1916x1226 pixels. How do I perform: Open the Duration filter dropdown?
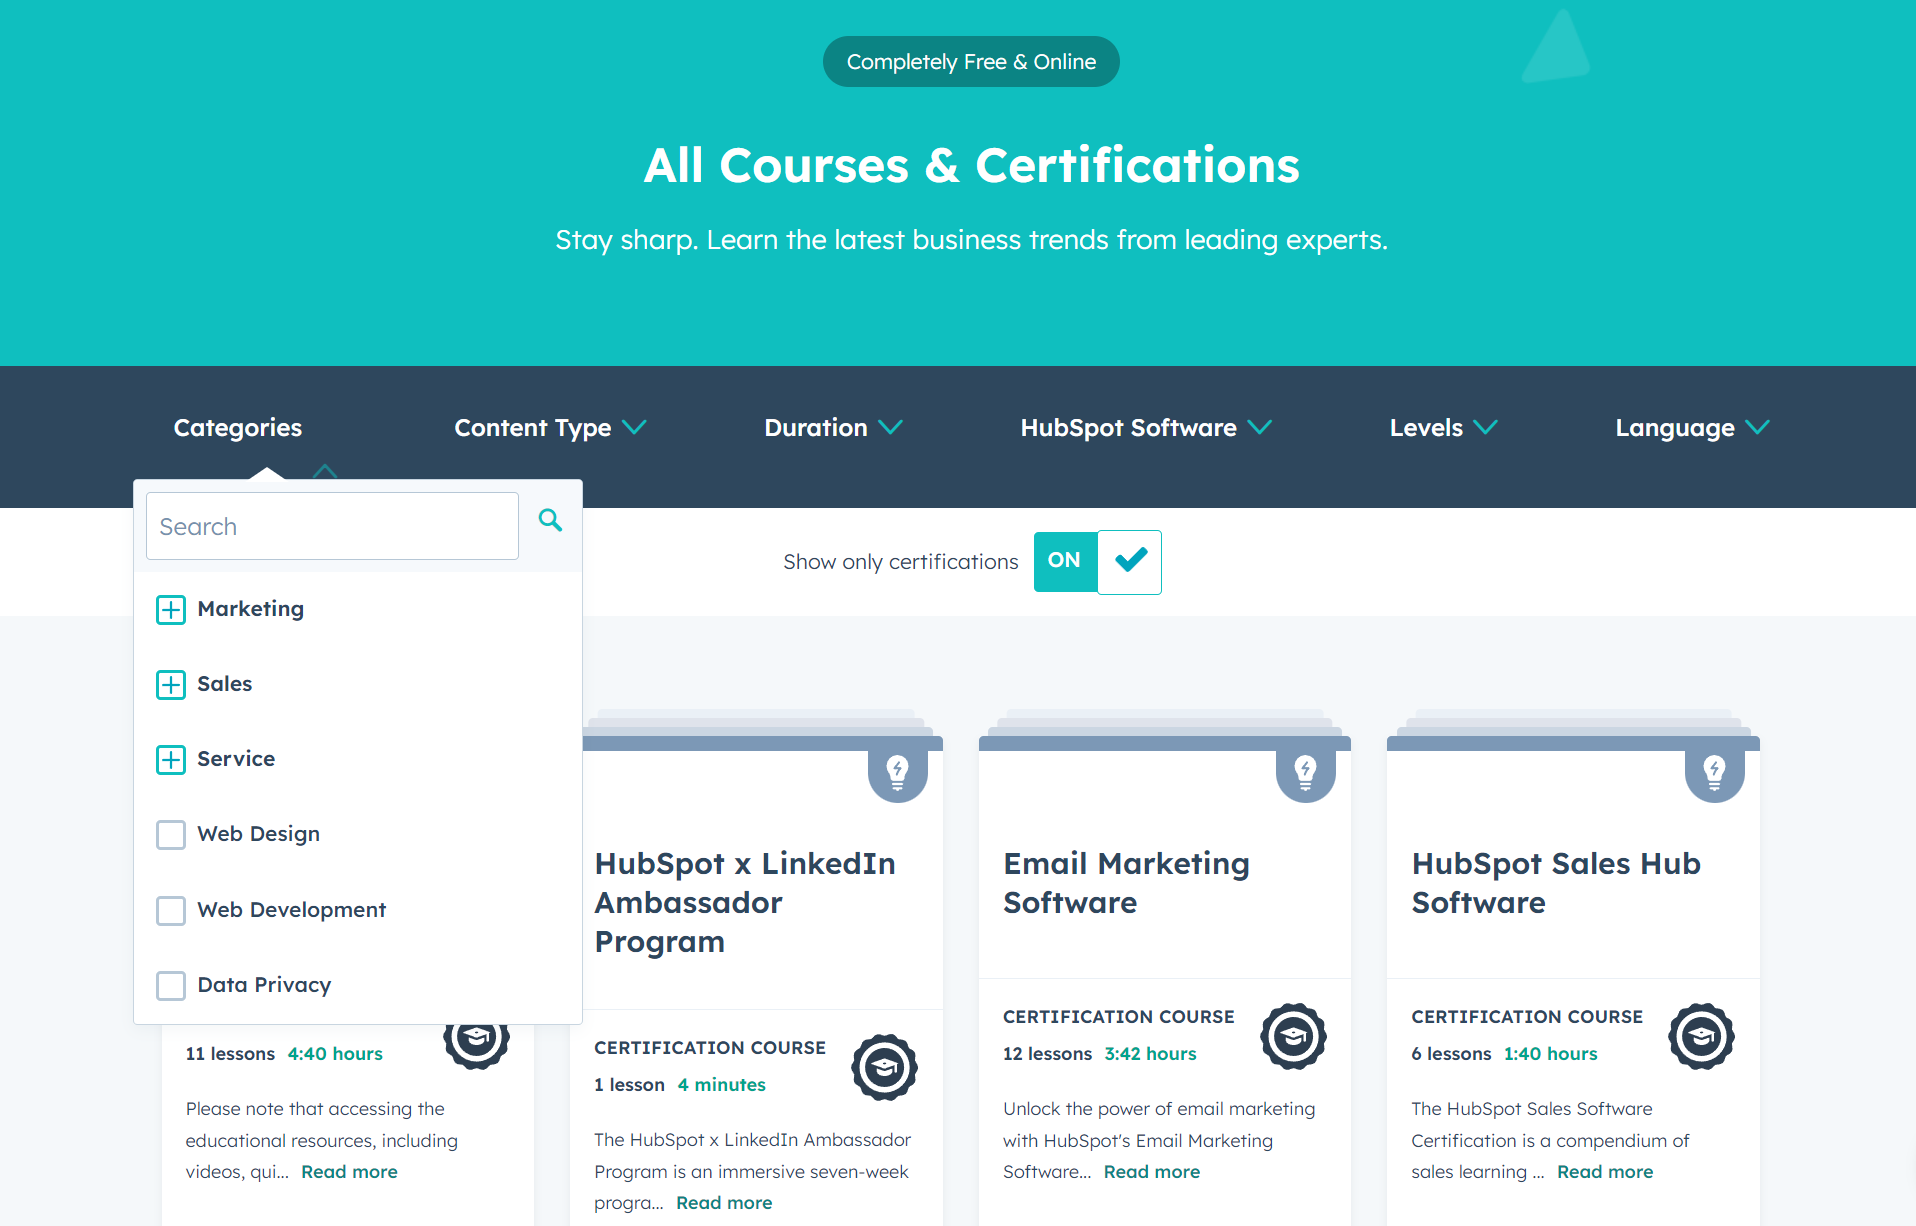click(833, 428)
